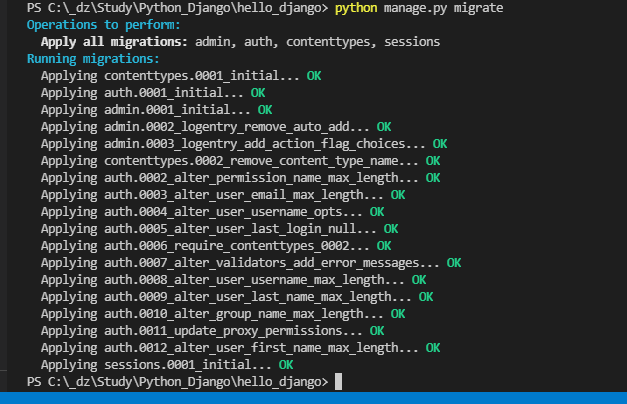Image resolution: width=627 pixels, height=404 pixels.
Task: Click auth.0002_alter_permission_name_max_length line
Action: point(240,178)
